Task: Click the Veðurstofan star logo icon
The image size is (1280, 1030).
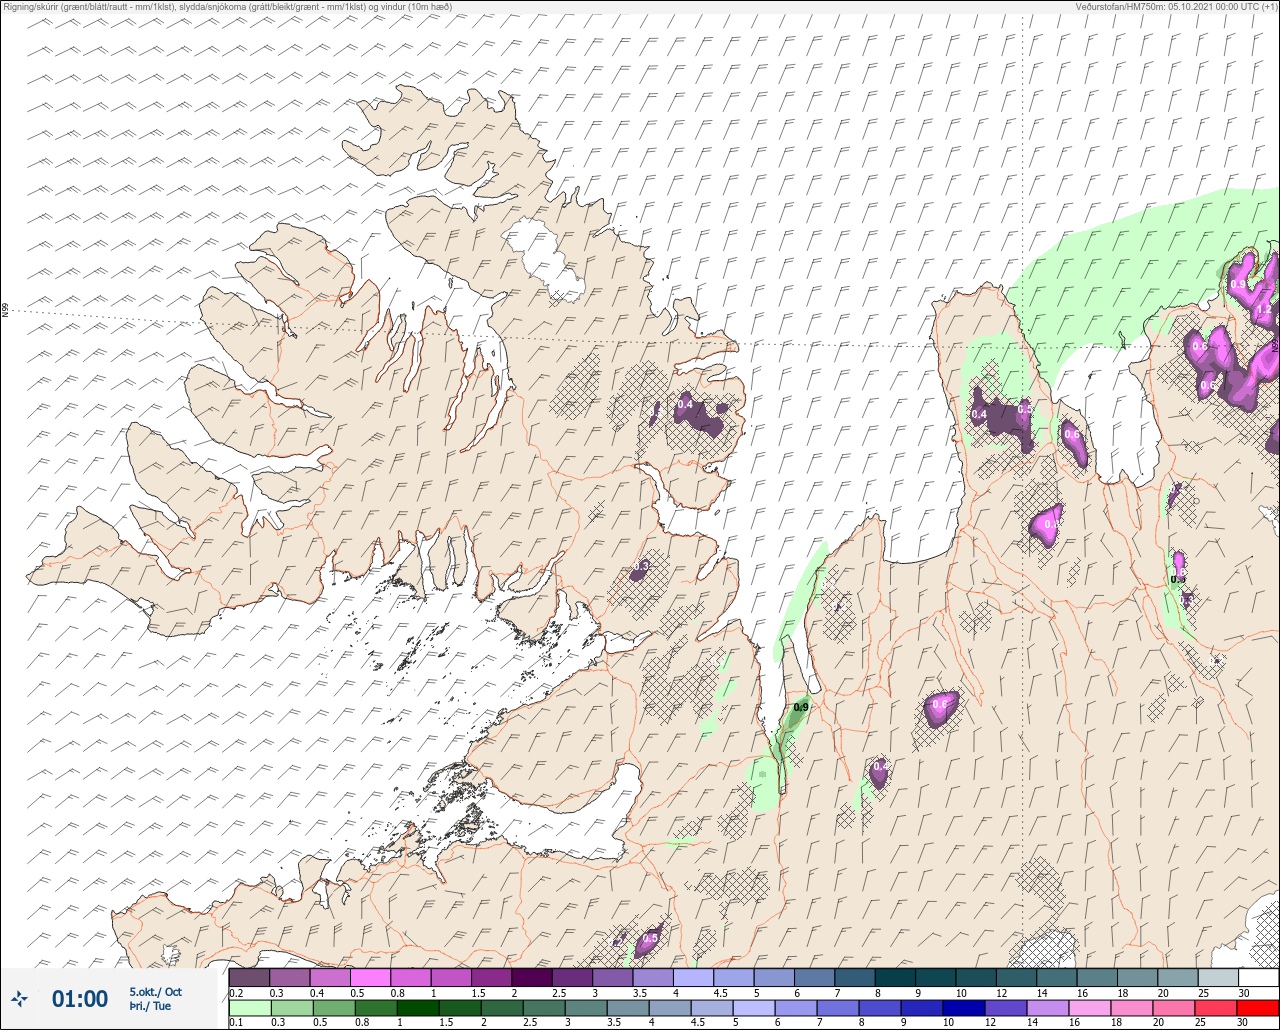Action: 20,998
